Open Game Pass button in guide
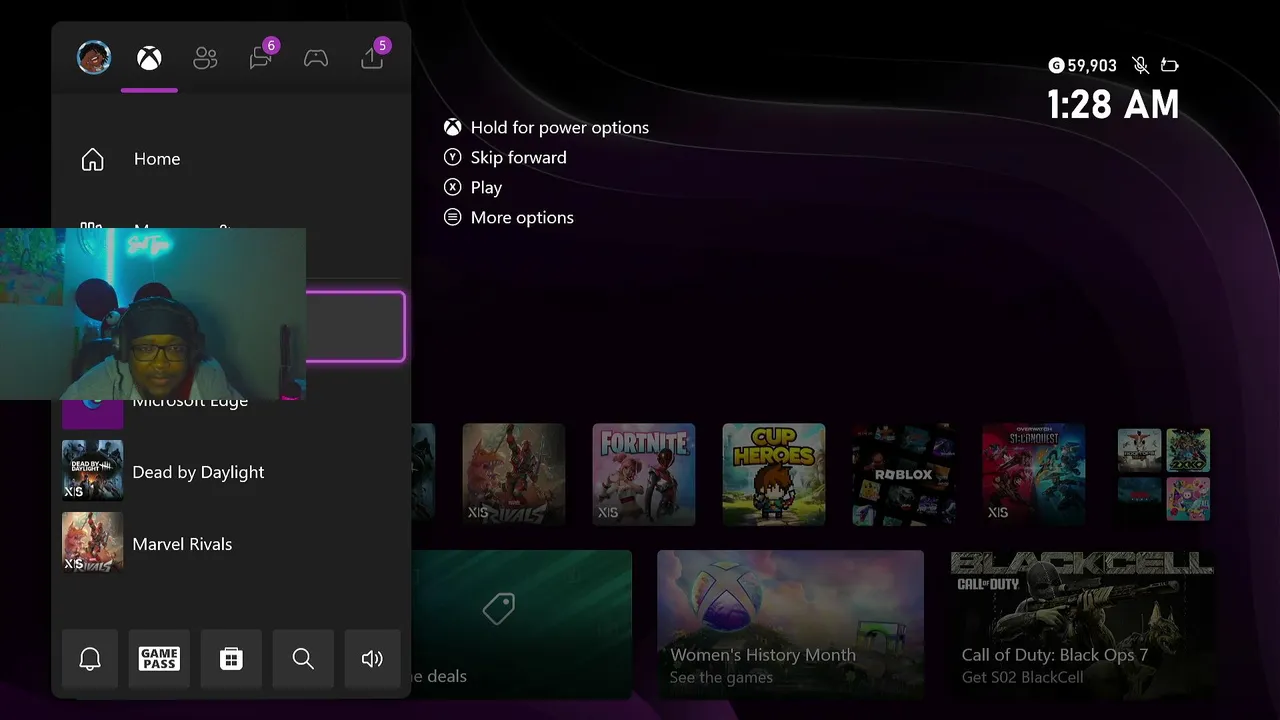The width and height of the screenshot is (1280, 720). pos(159,659)
